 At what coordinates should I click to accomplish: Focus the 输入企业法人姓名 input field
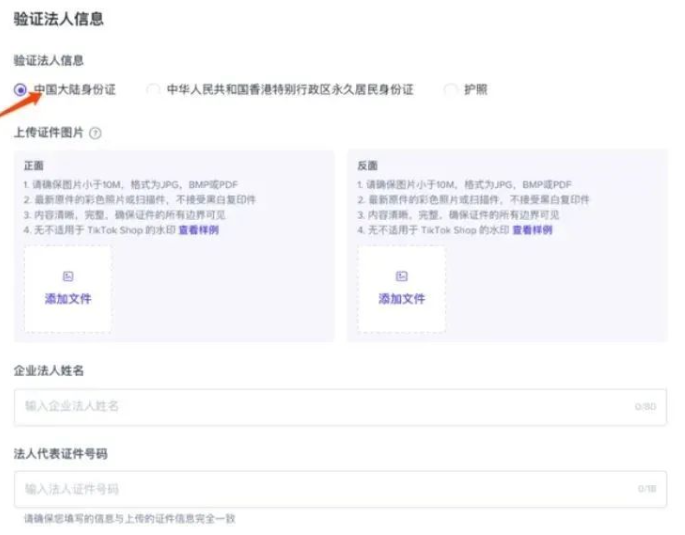320,406
